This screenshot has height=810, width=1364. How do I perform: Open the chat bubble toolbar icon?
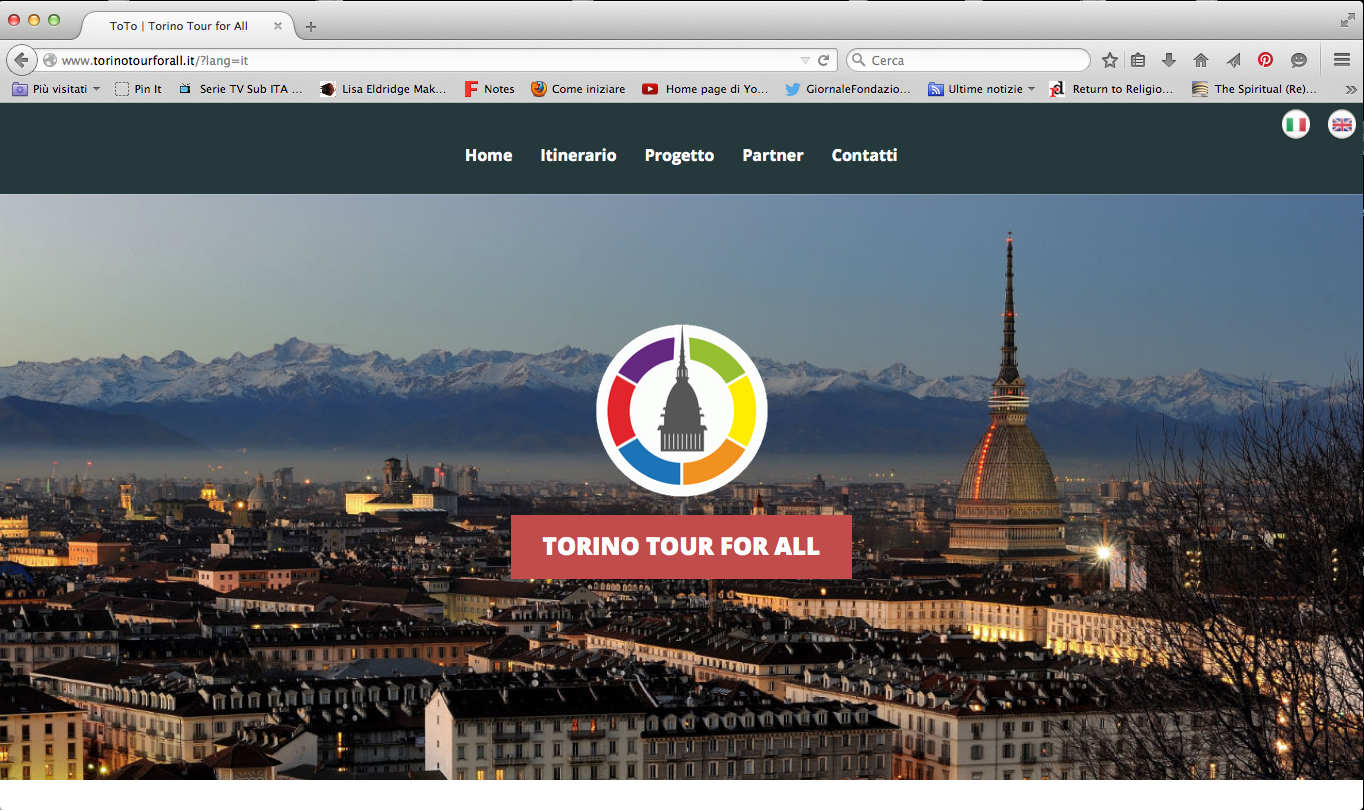coord(1298,60)
